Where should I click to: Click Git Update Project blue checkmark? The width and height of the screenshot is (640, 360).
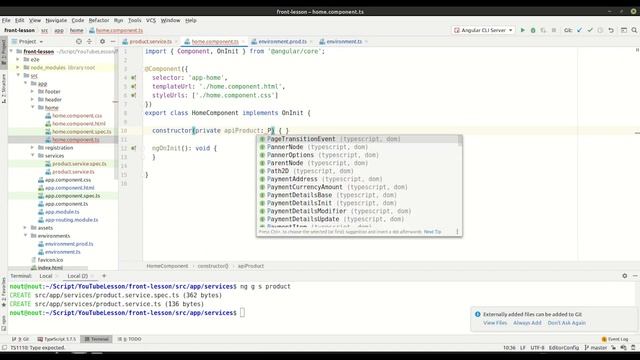pos(580,30)
